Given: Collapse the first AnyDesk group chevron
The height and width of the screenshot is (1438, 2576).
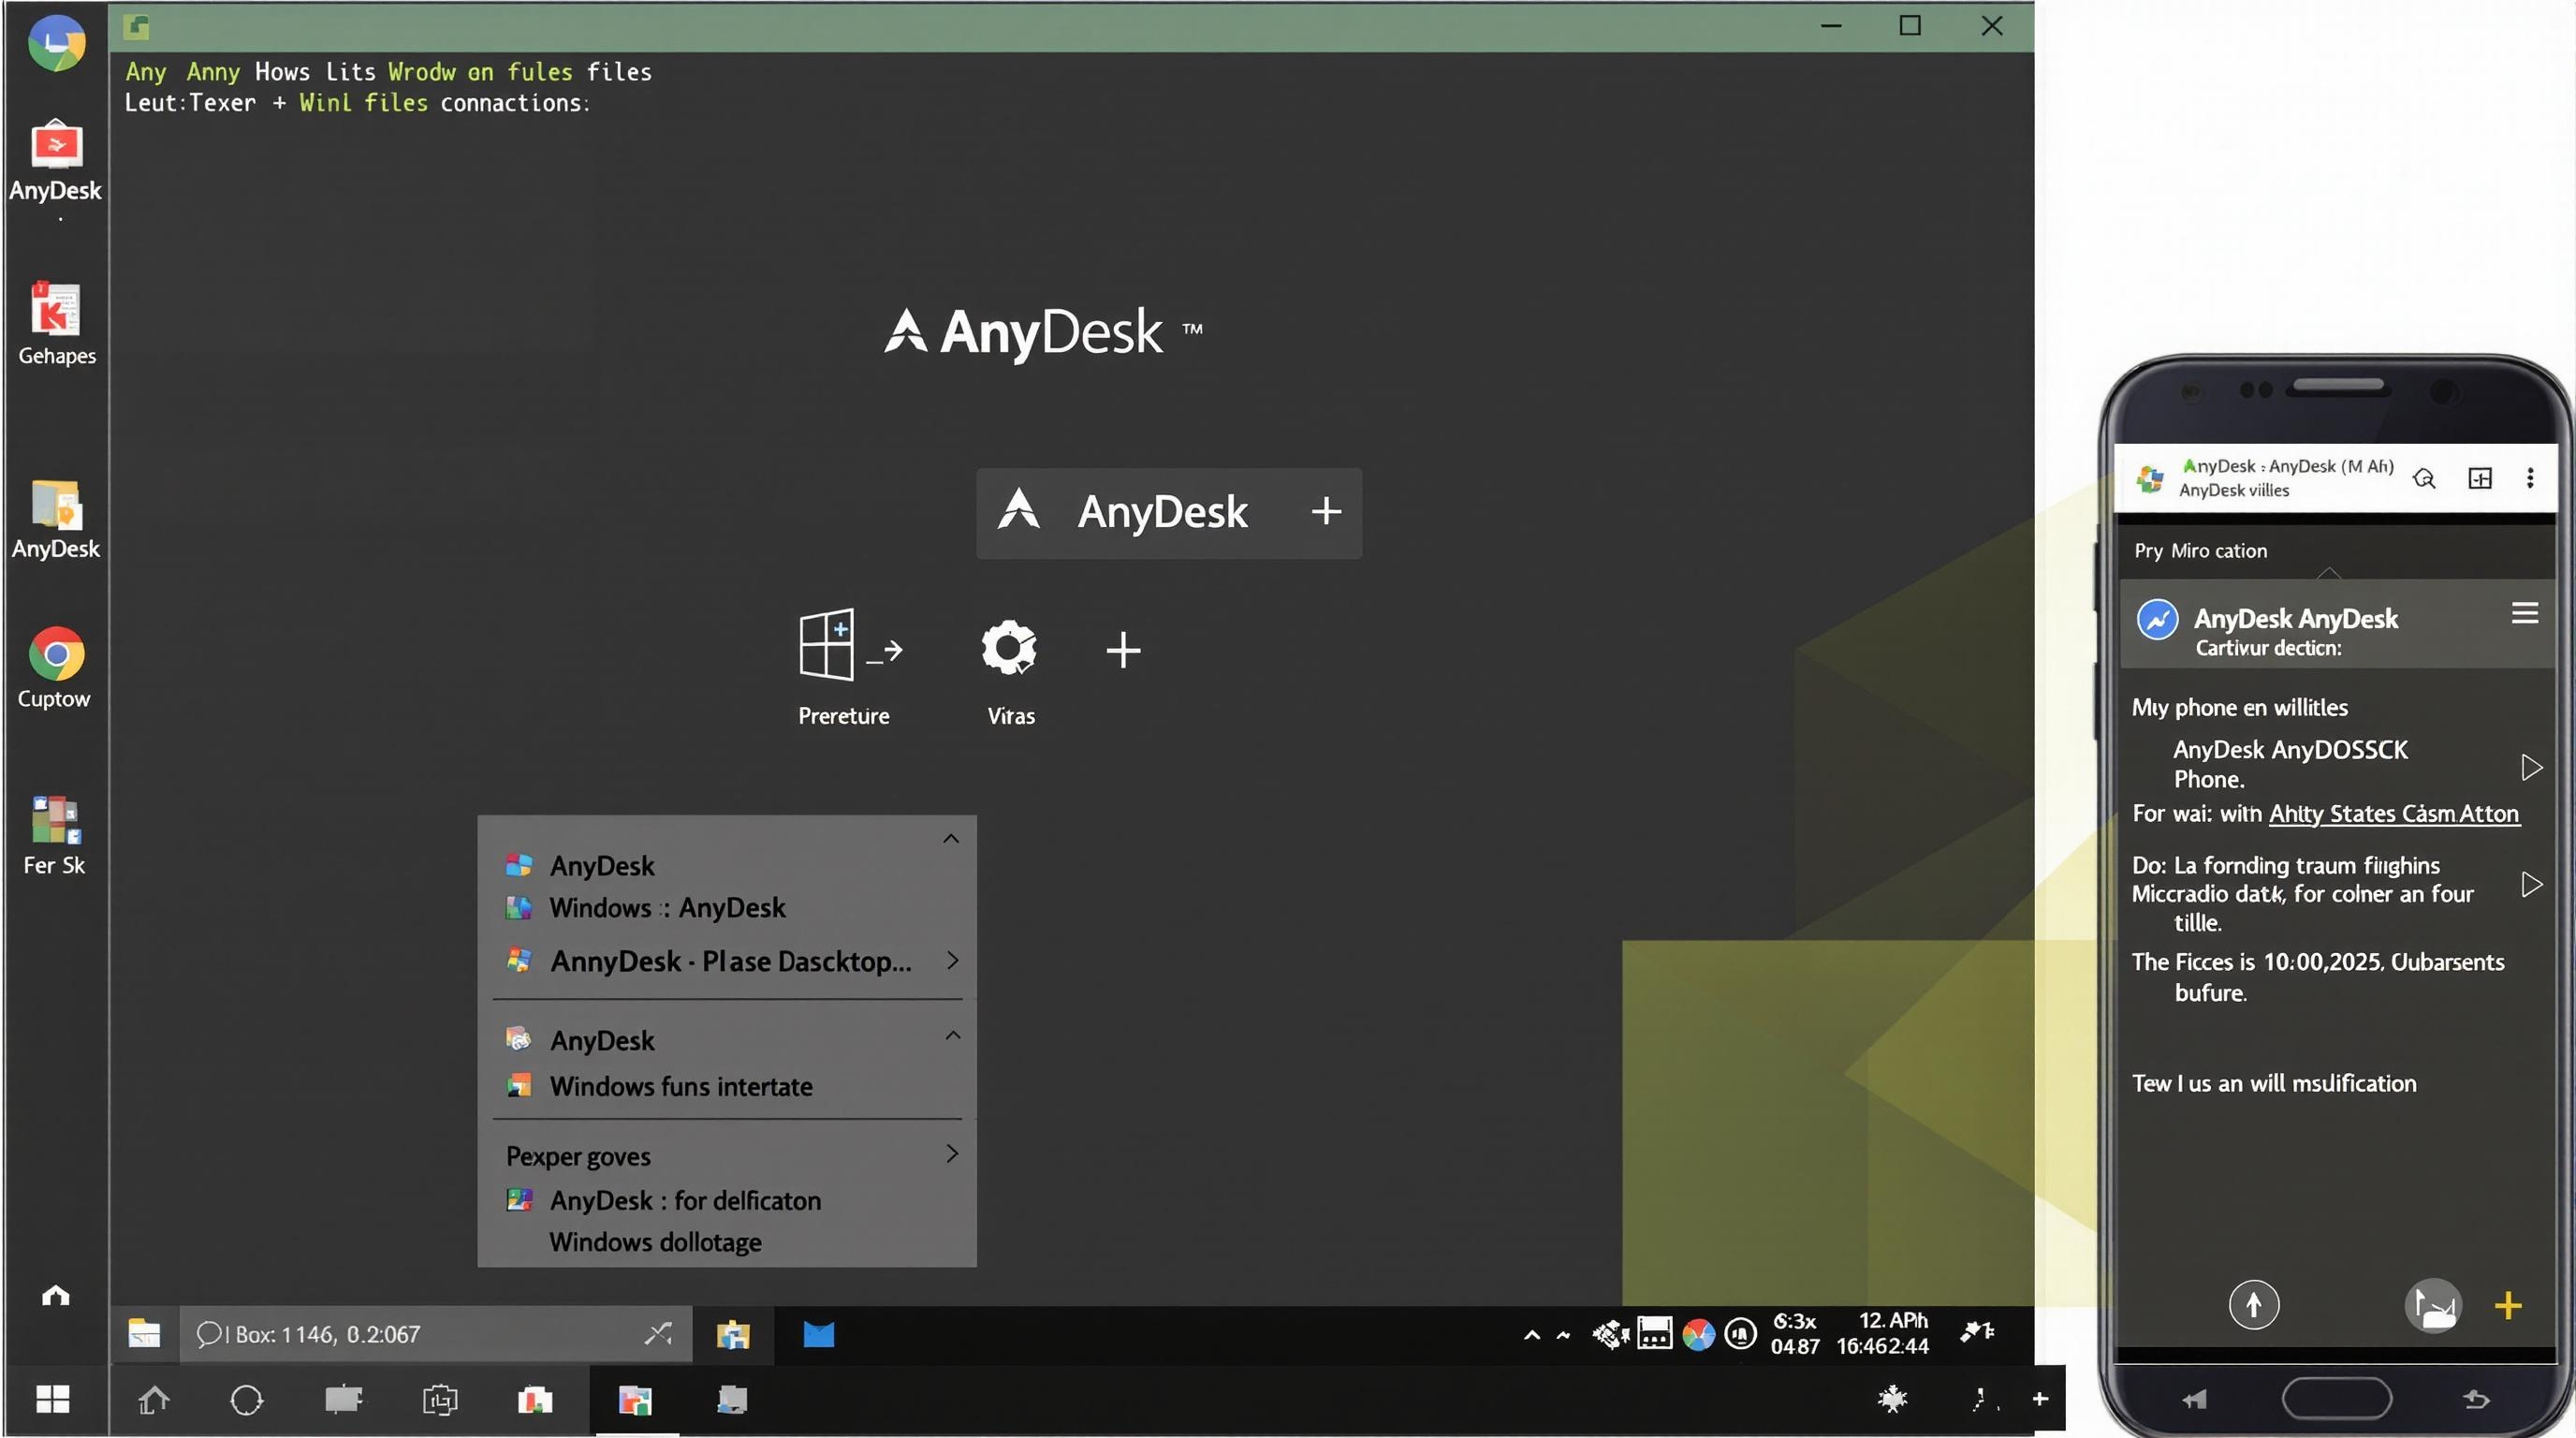Looking at the screenshot, I should (x=951, y=838).
